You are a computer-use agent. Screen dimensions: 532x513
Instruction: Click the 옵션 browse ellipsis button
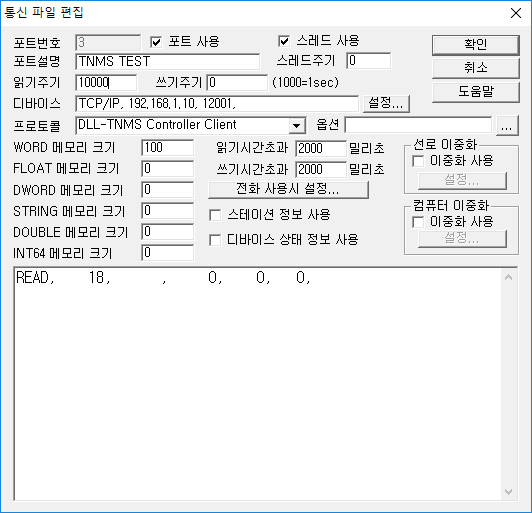click(x=507, y=126)
